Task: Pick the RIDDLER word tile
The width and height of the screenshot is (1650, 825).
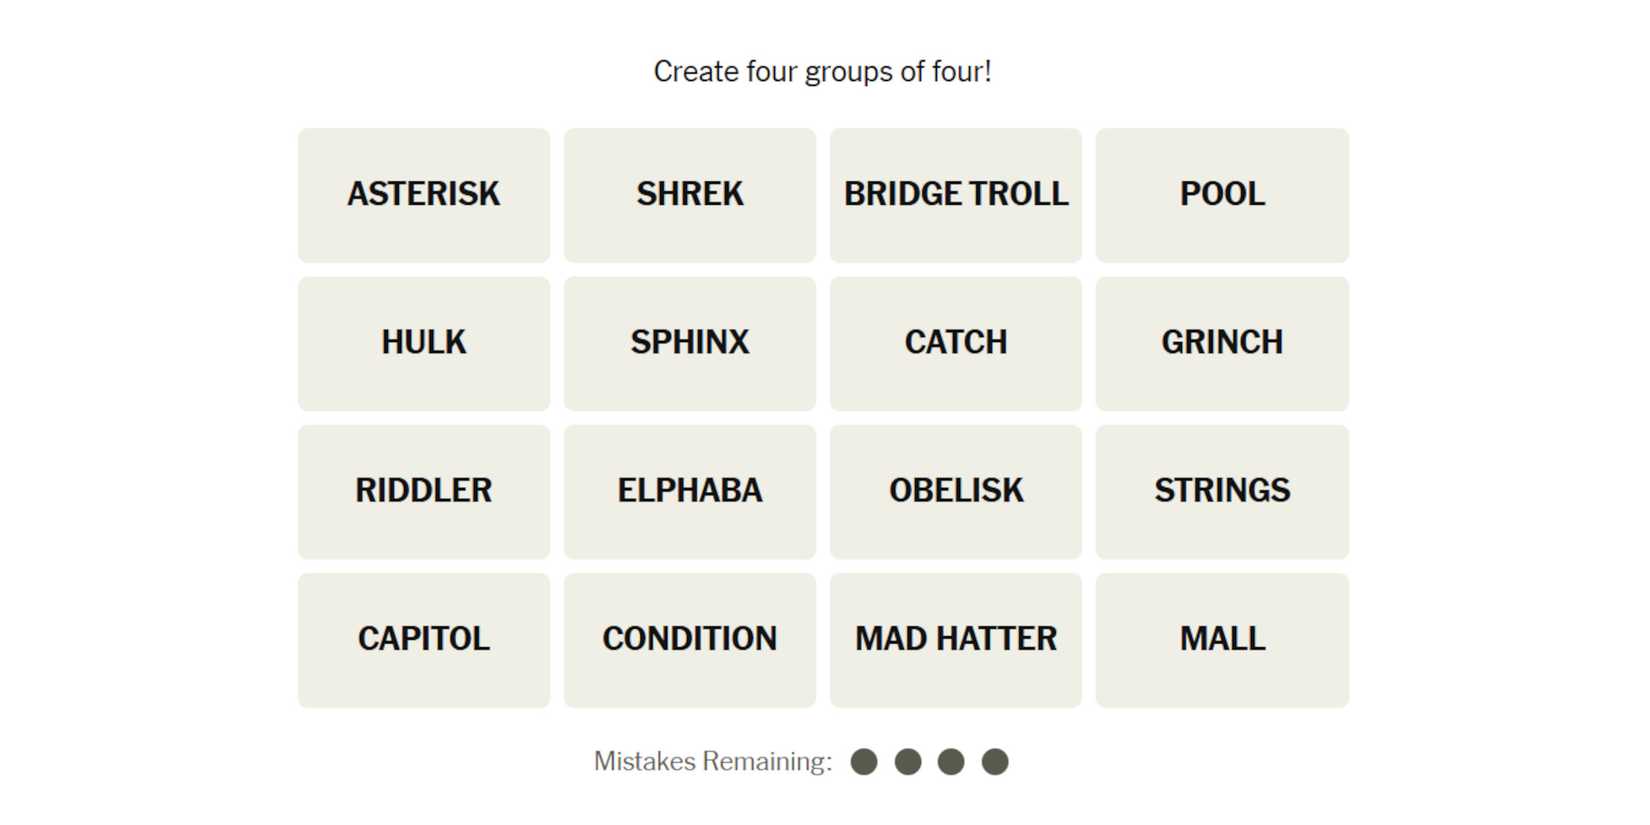Action: coord(423,491)
